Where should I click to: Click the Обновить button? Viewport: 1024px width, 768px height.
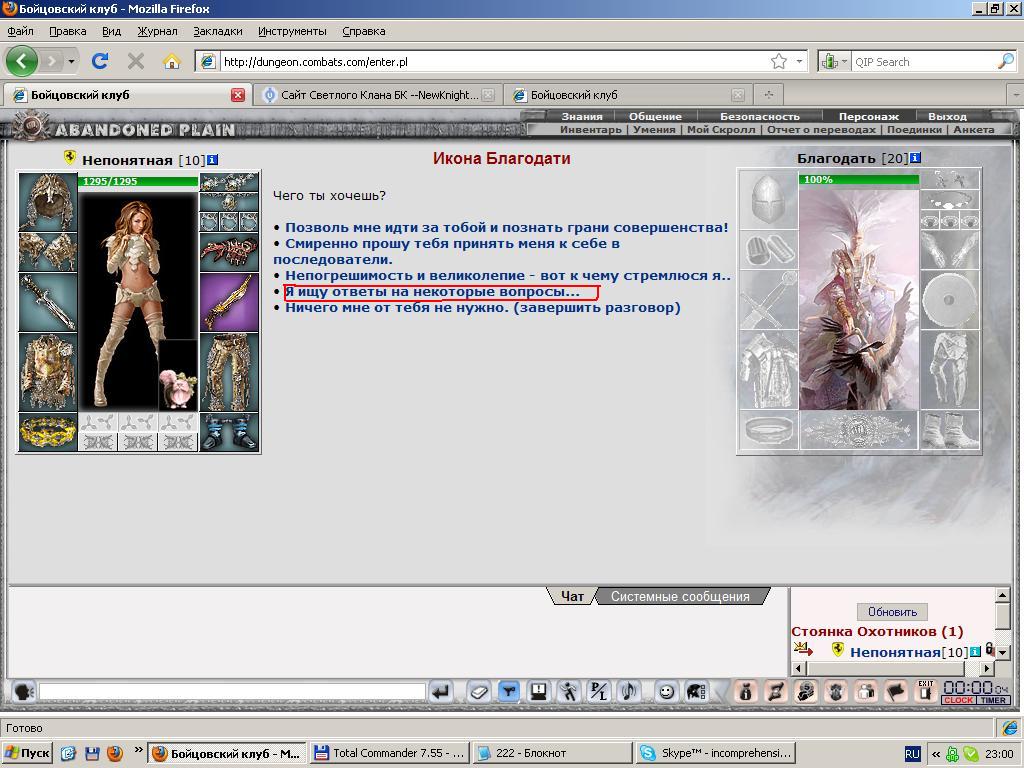[892, 612]
